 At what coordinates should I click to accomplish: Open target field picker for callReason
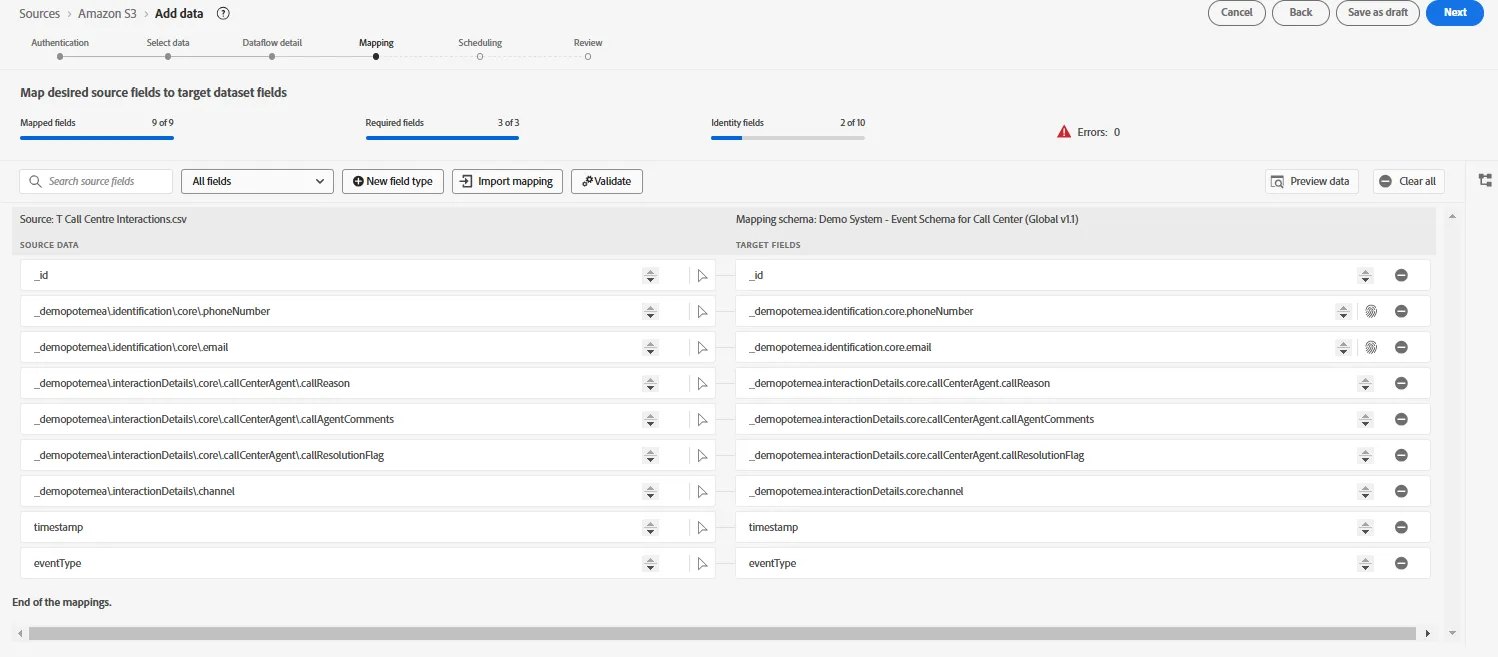1365,383
